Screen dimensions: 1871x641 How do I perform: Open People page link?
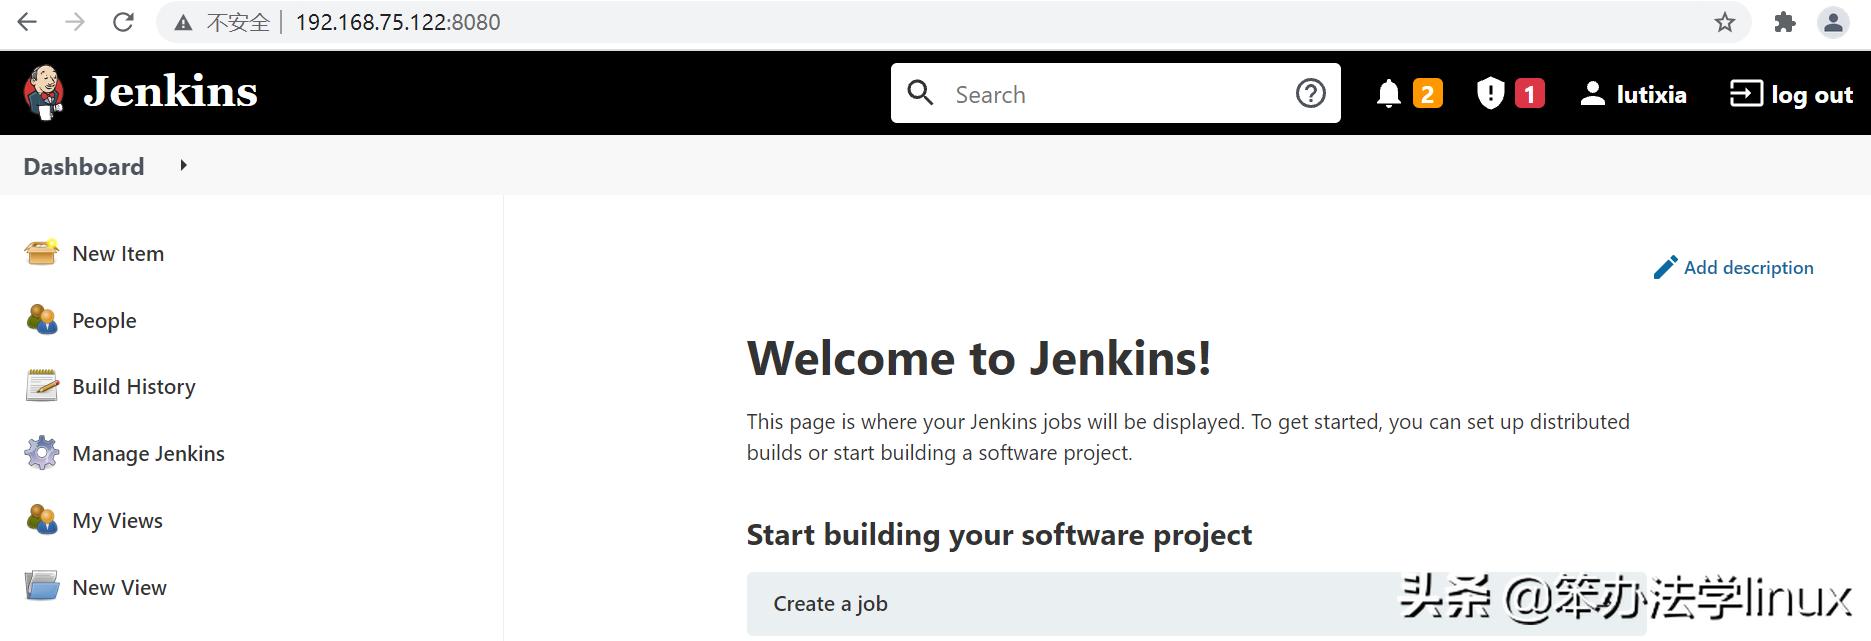pyautogui.click(x=104, y=321)
